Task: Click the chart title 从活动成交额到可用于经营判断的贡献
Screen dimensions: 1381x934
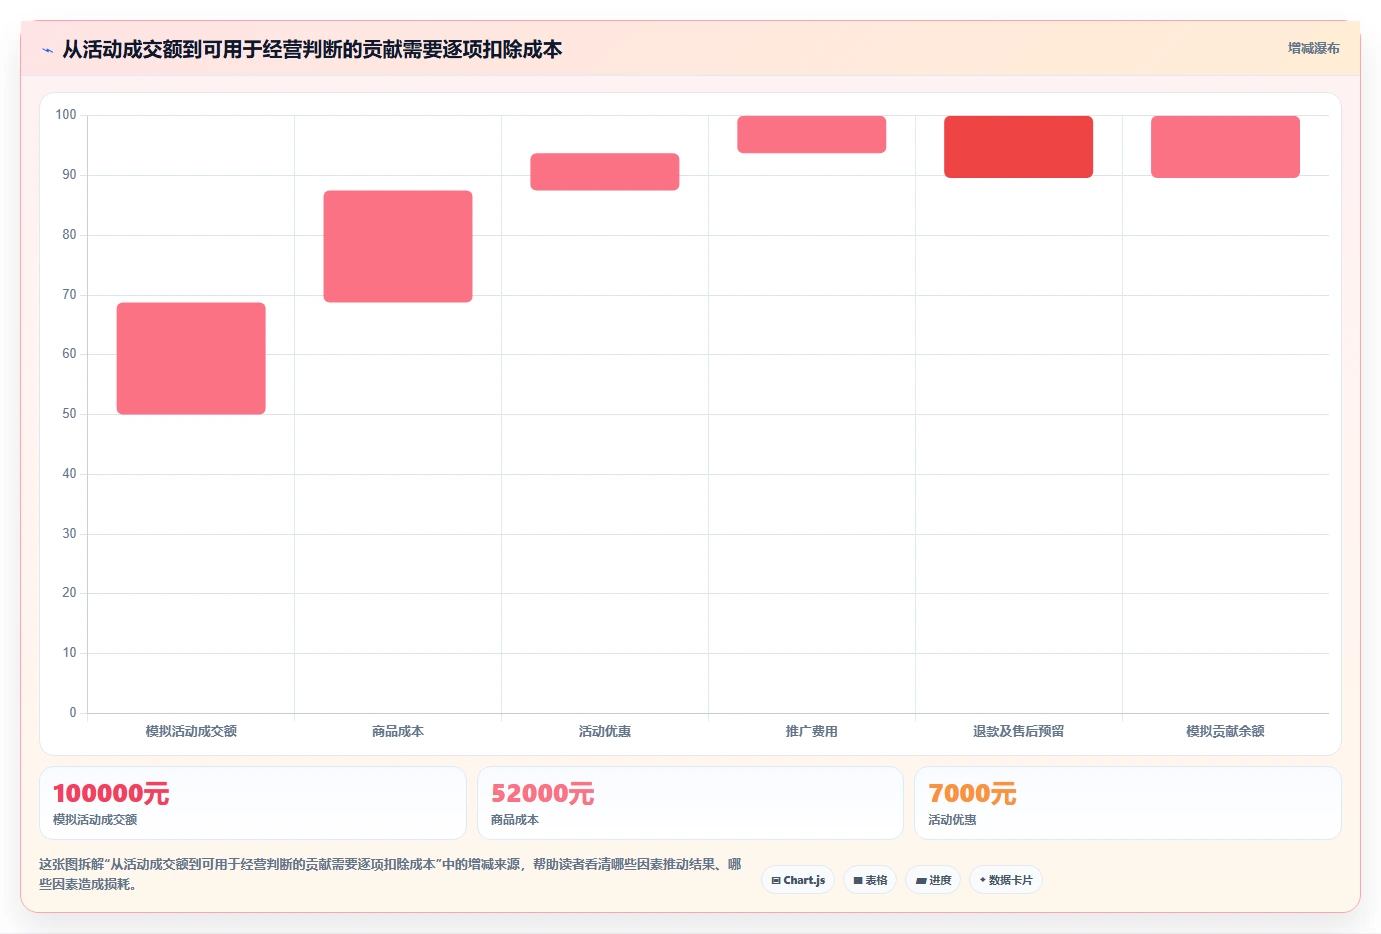Action: (312, 49)
